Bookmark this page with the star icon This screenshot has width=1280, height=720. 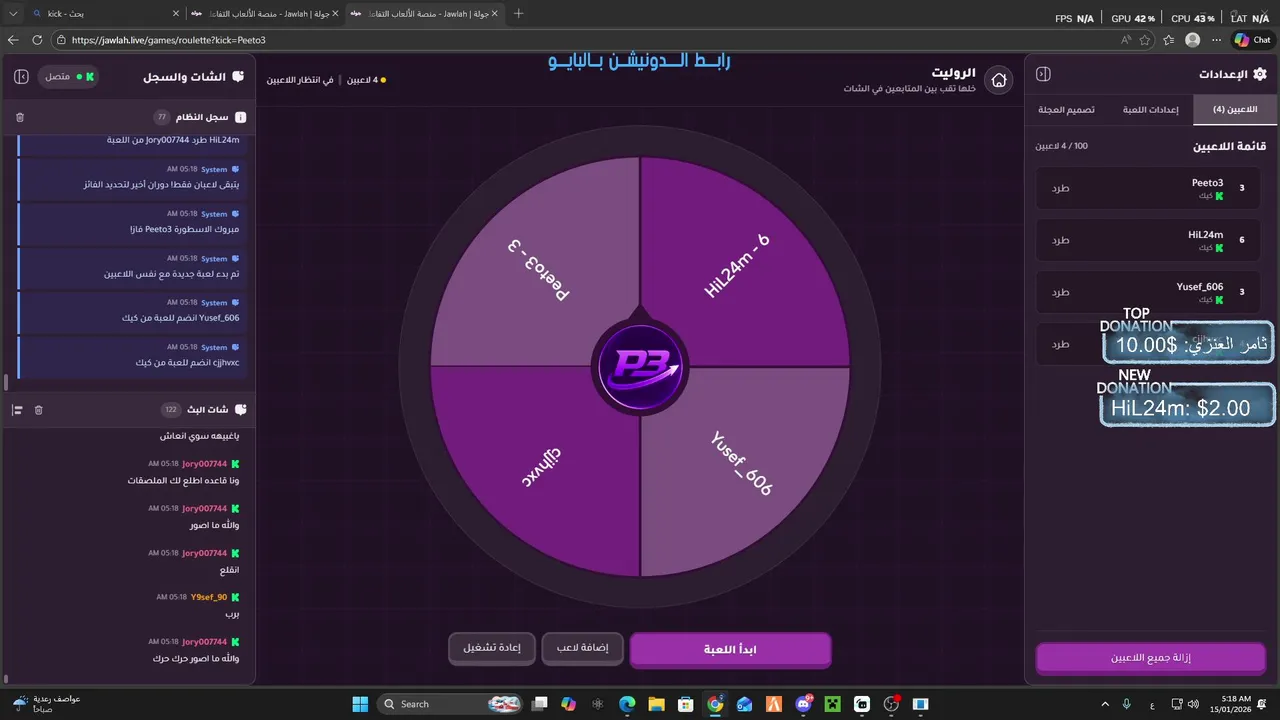1145,40
